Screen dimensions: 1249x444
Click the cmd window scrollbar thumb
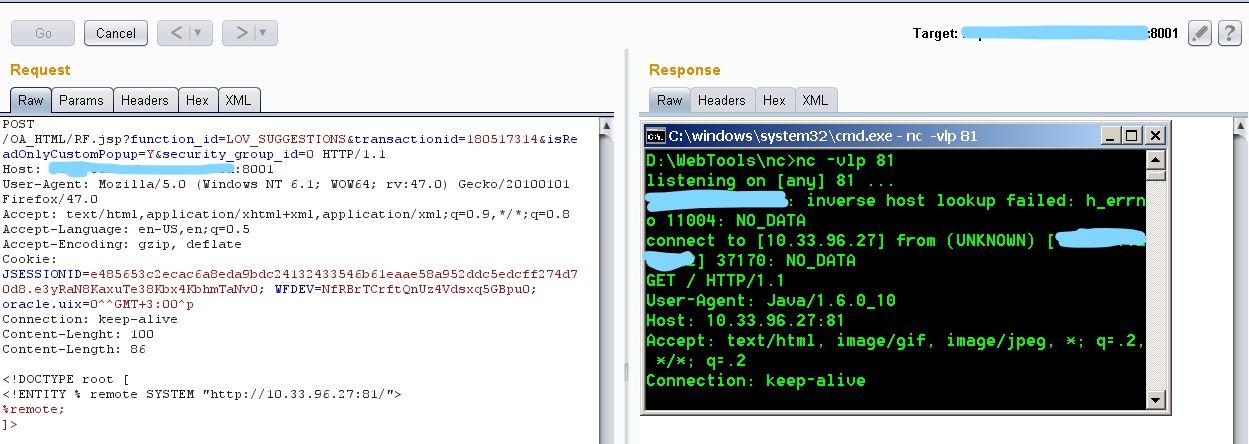coord(1155,175)
